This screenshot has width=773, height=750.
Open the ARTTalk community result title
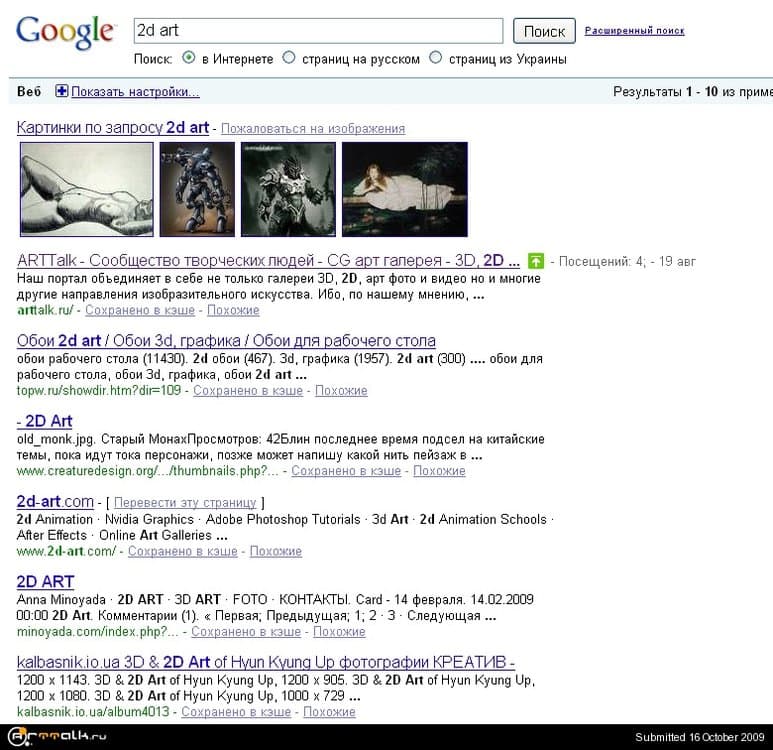(268, 260)
